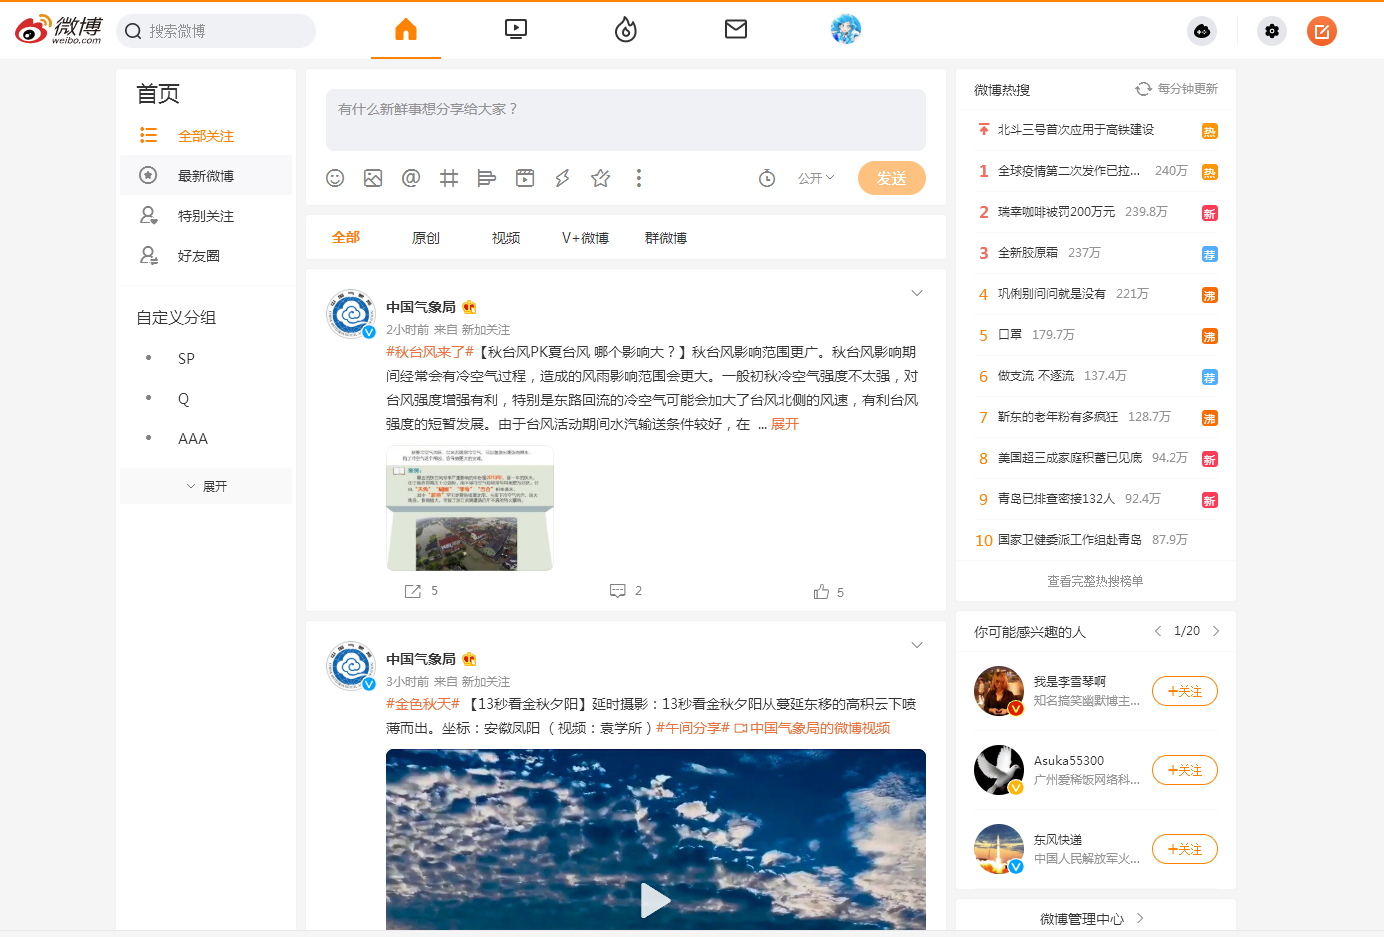Click the post composer text field
The width and height of the screenshot is (1384, 937).
(x=626, y=120)
